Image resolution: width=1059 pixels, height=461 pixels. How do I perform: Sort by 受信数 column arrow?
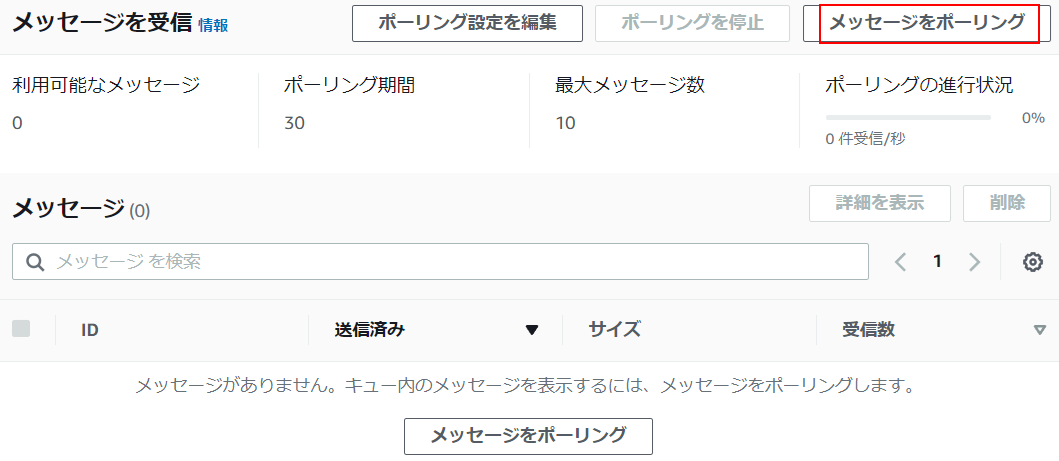click(1039, 330)
